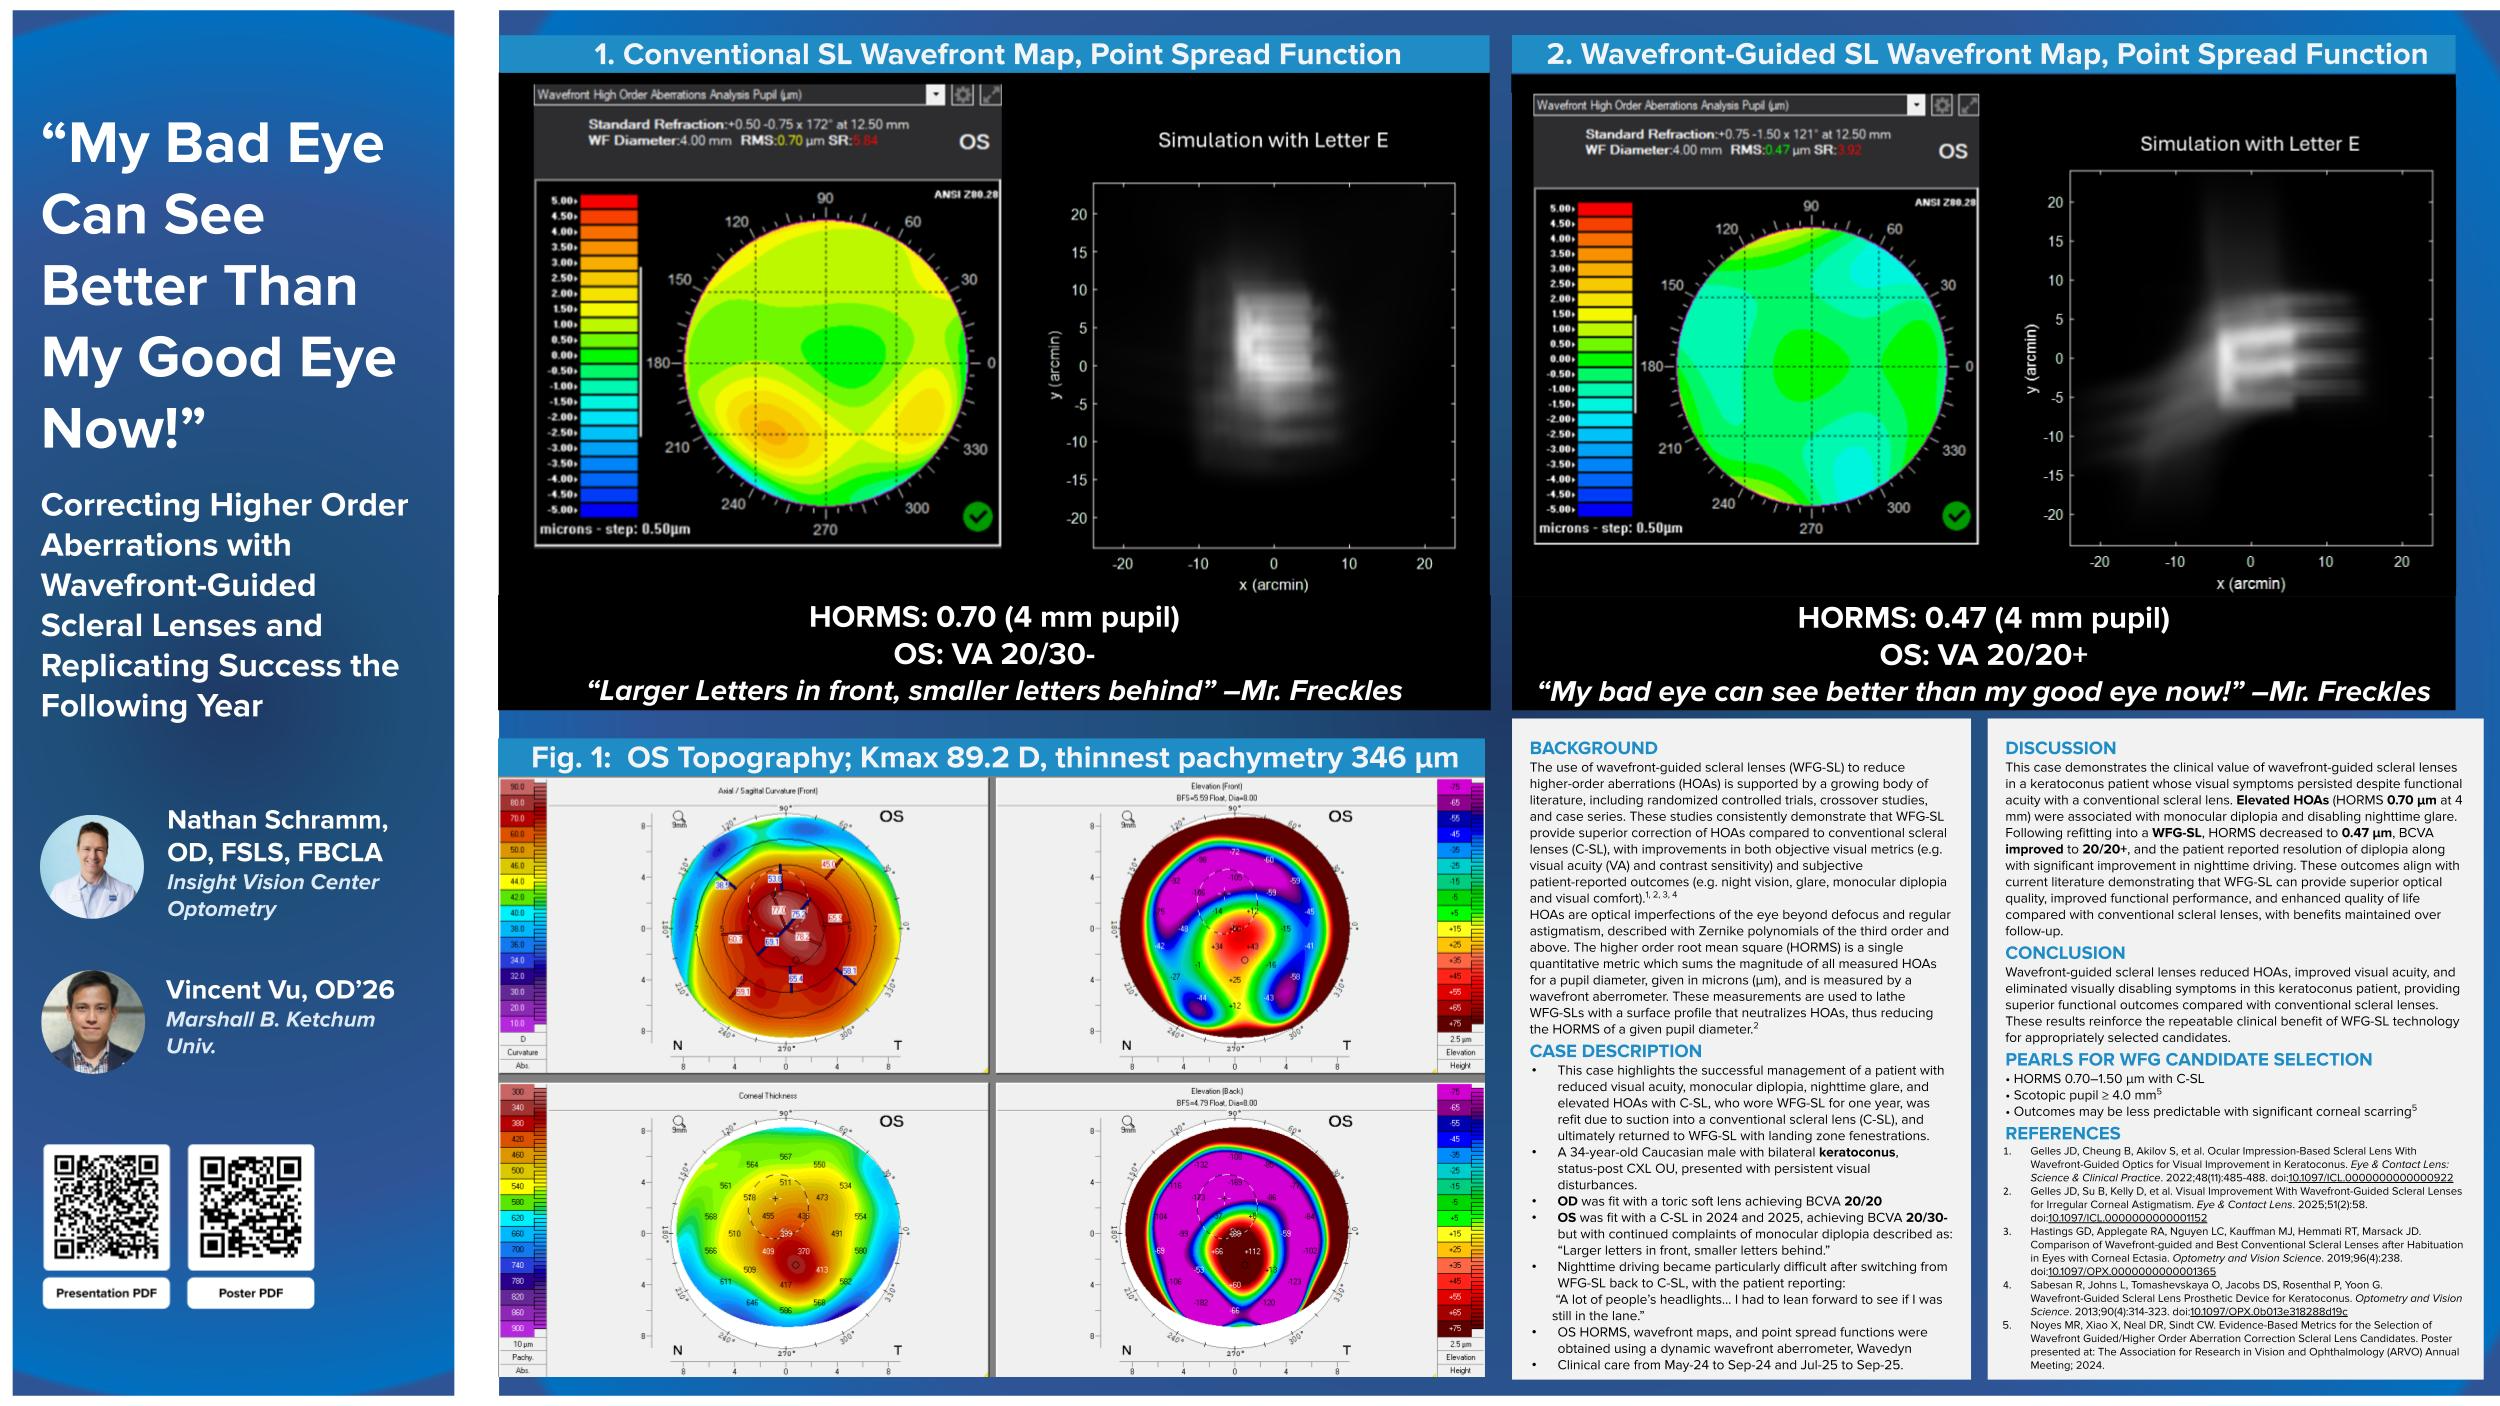Click settings gear in Wavefront-Guided SL panel
Image resolution: width=2500 pixels, height=1406 pixels.
tap(1941, 105)
